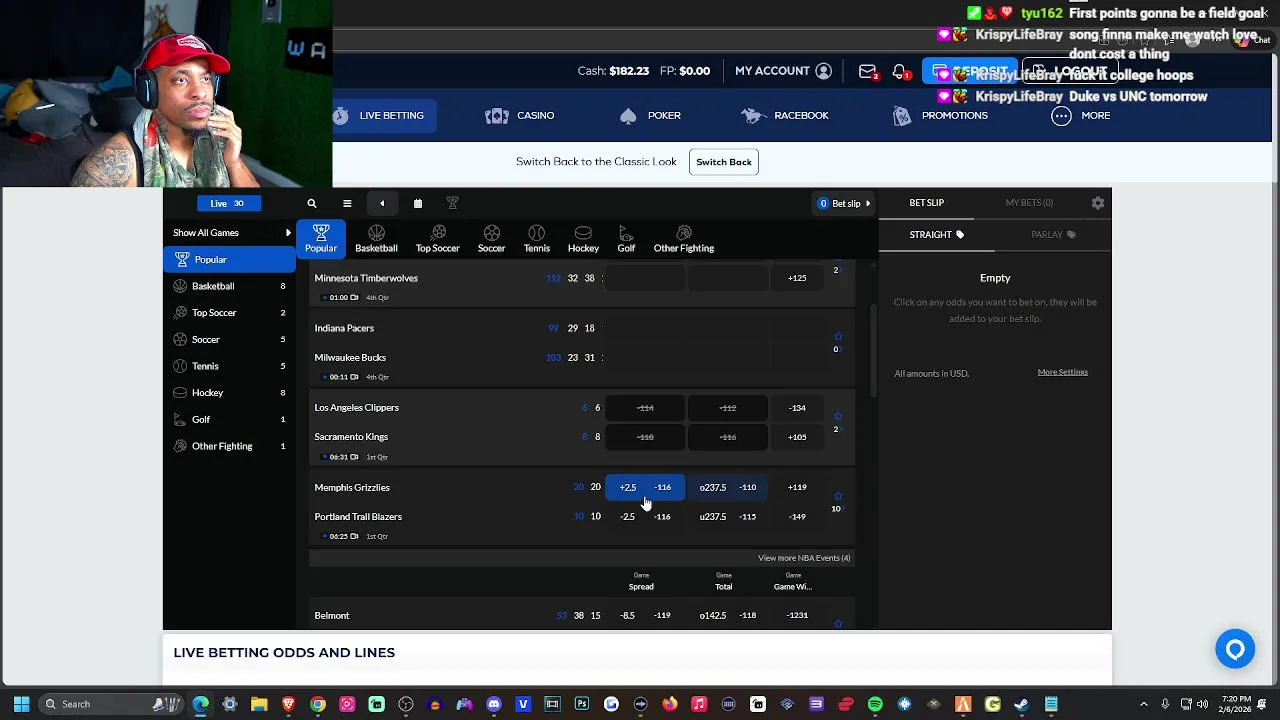
Task: Toggle the Live 30 filter button
Action: 229,203
